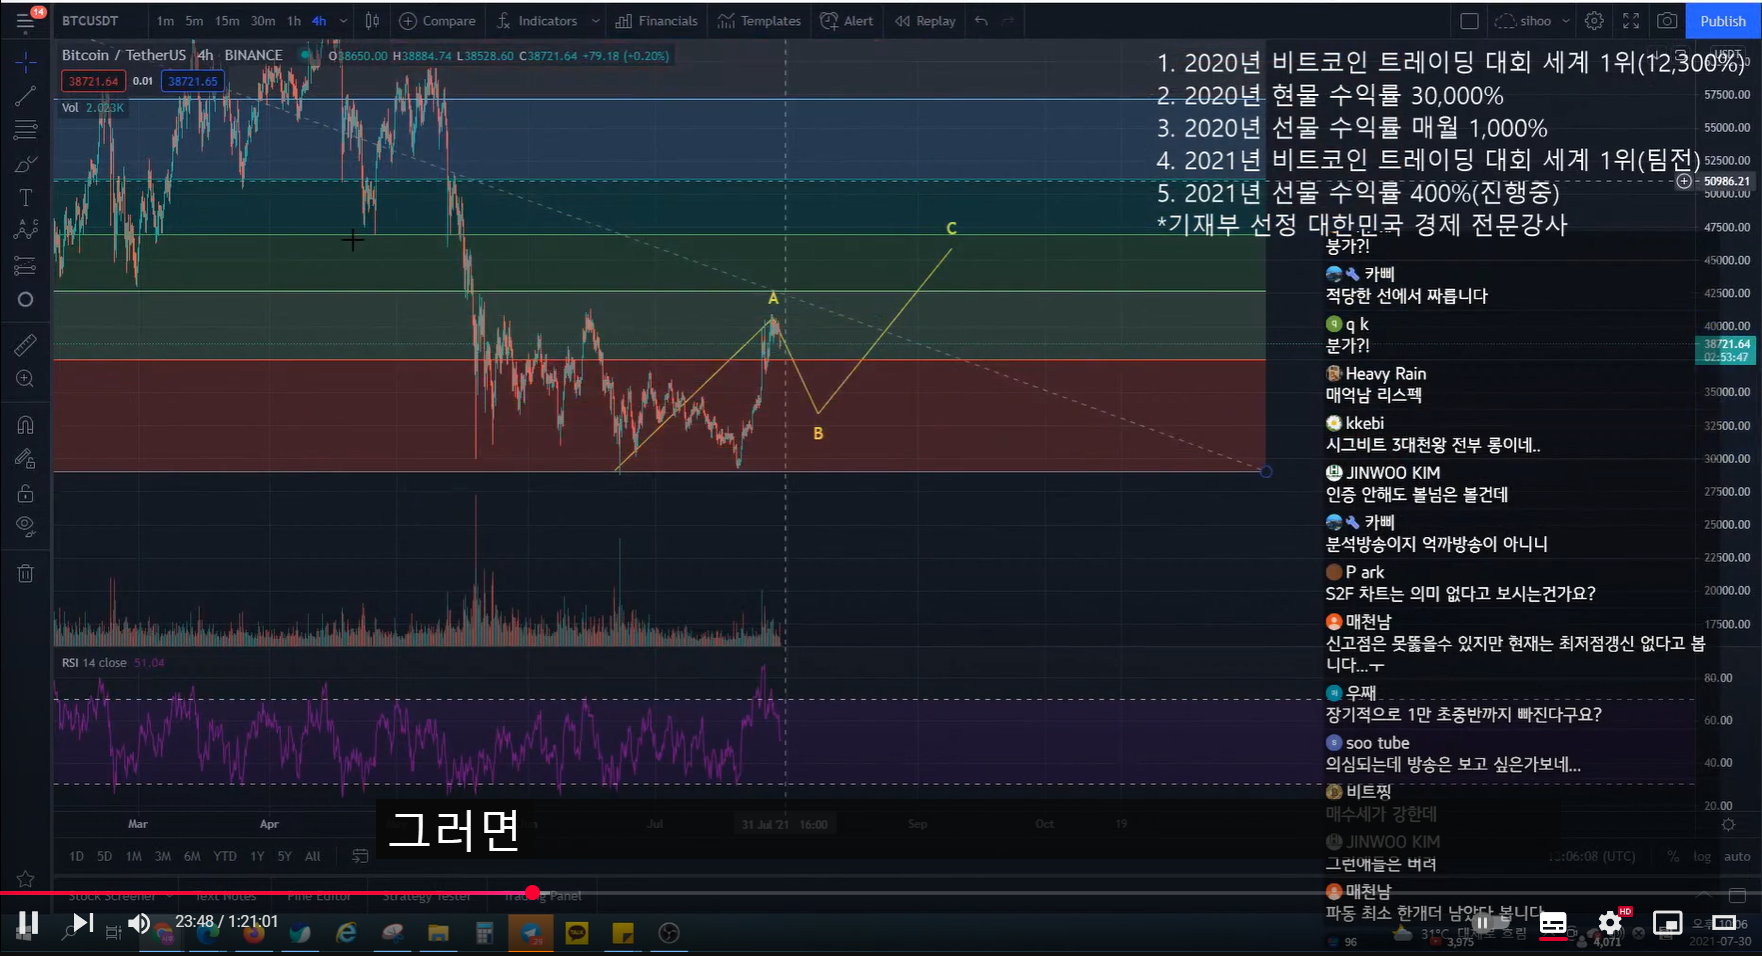Click the trash icon to remove drawings
The width and height of the screenshot is (1762, 956).
point(26,573)
